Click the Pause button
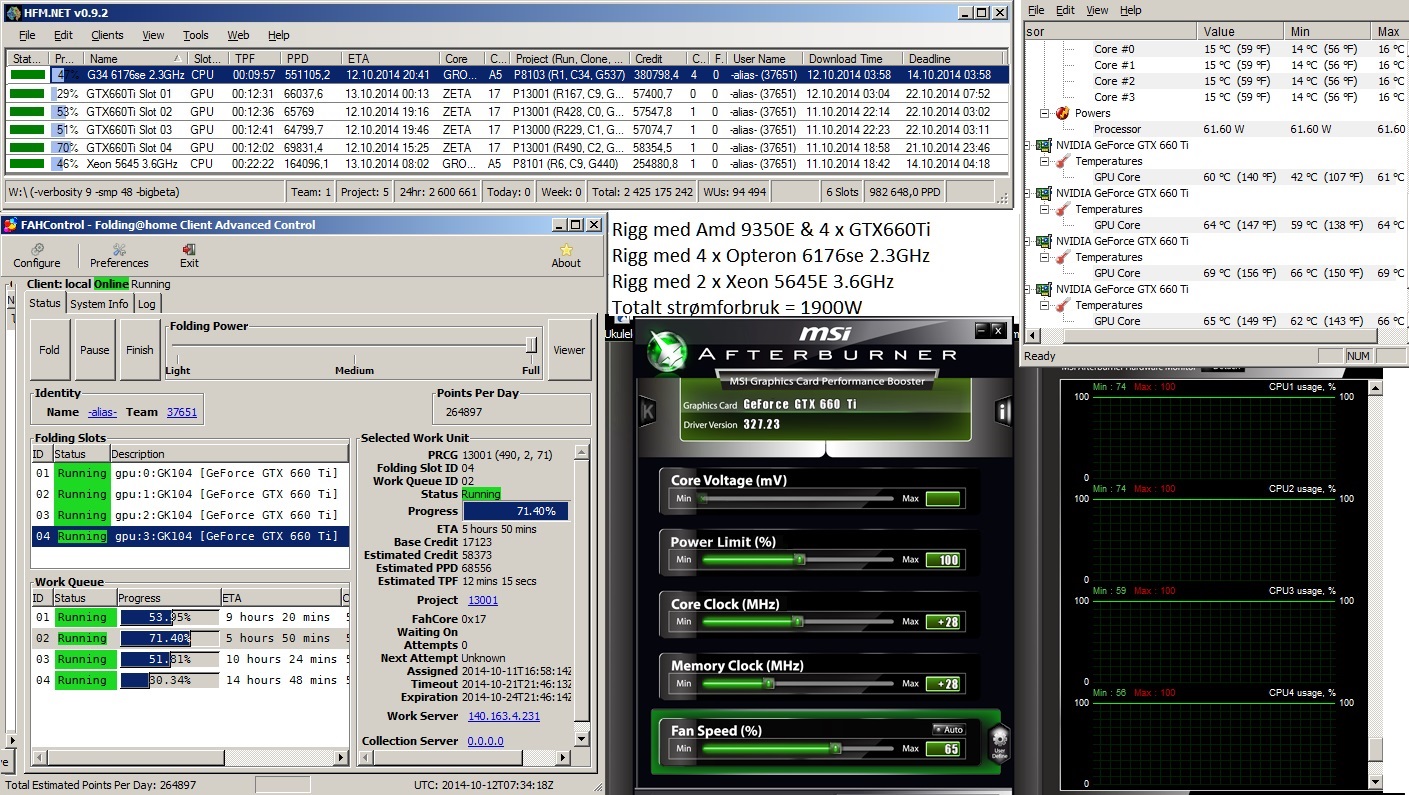 pos(95,350)
